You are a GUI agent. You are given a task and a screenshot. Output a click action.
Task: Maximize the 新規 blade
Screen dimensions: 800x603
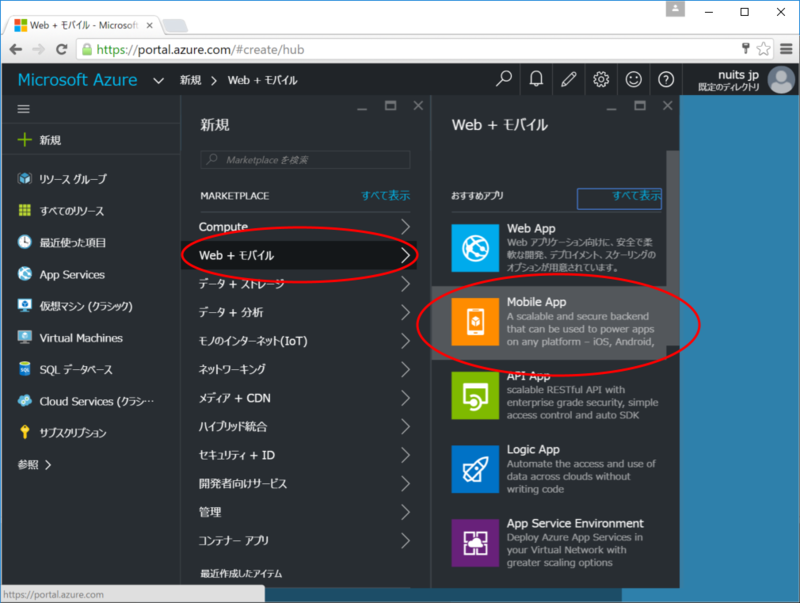pyautogui.click(x=390, y=106)
